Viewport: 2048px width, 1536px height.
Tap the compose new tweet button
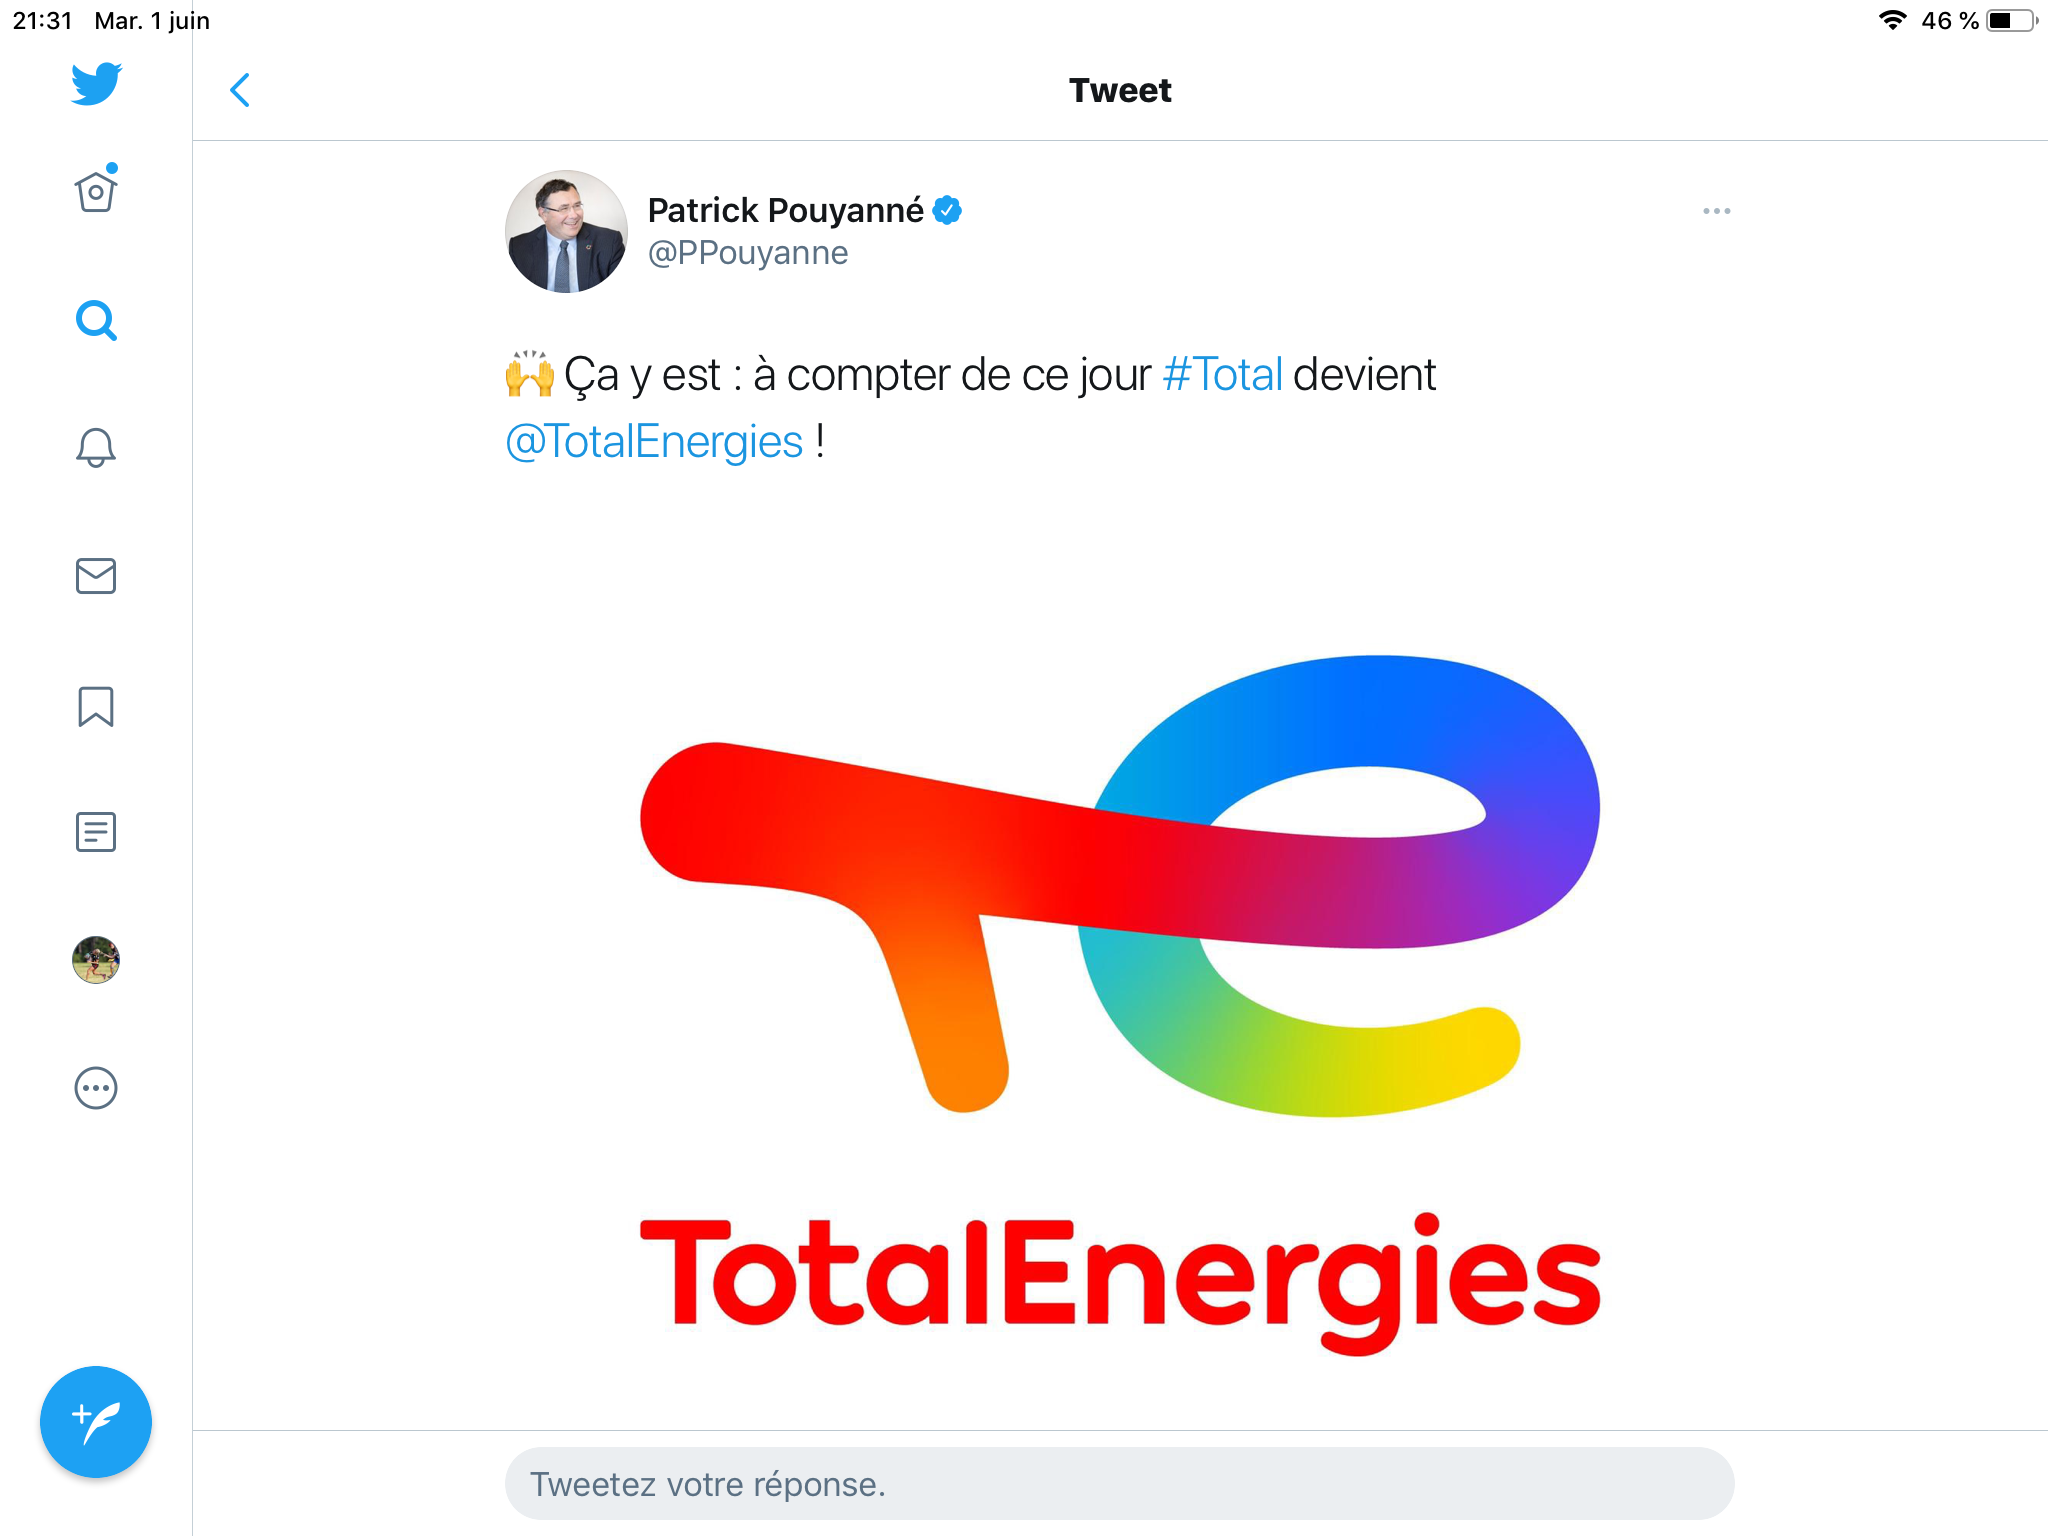(96, 1421)
